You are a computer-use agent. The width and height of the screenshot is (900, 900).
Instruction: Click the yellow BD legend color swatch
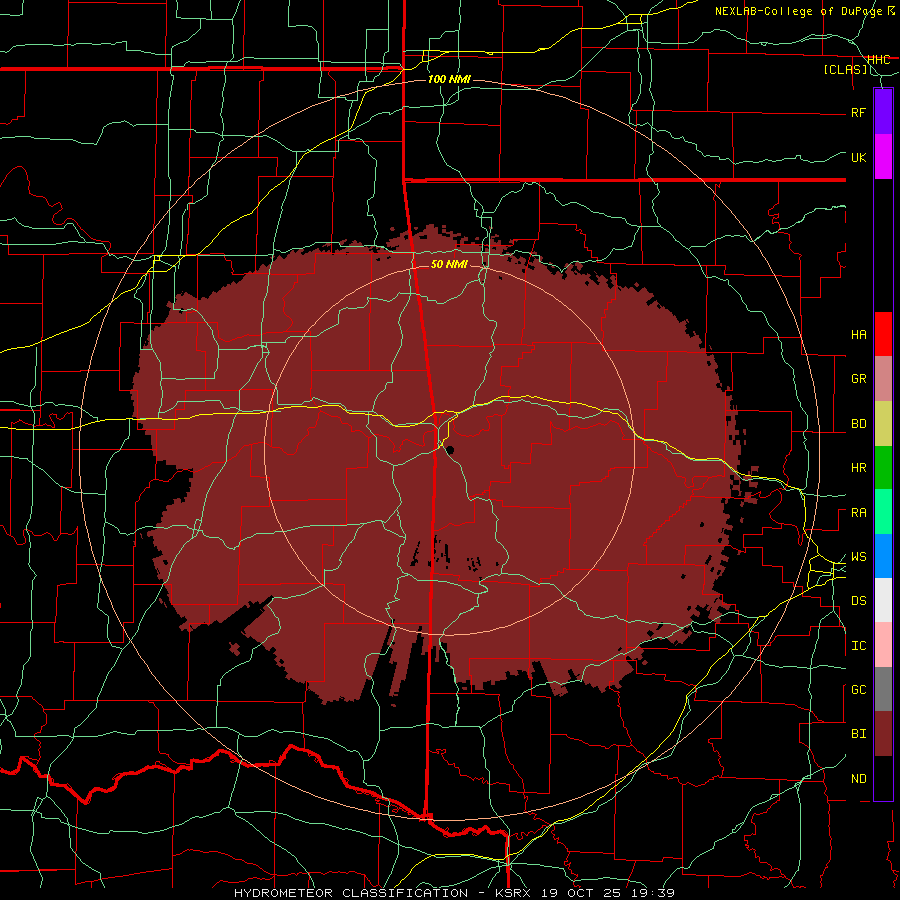(883, 424)
